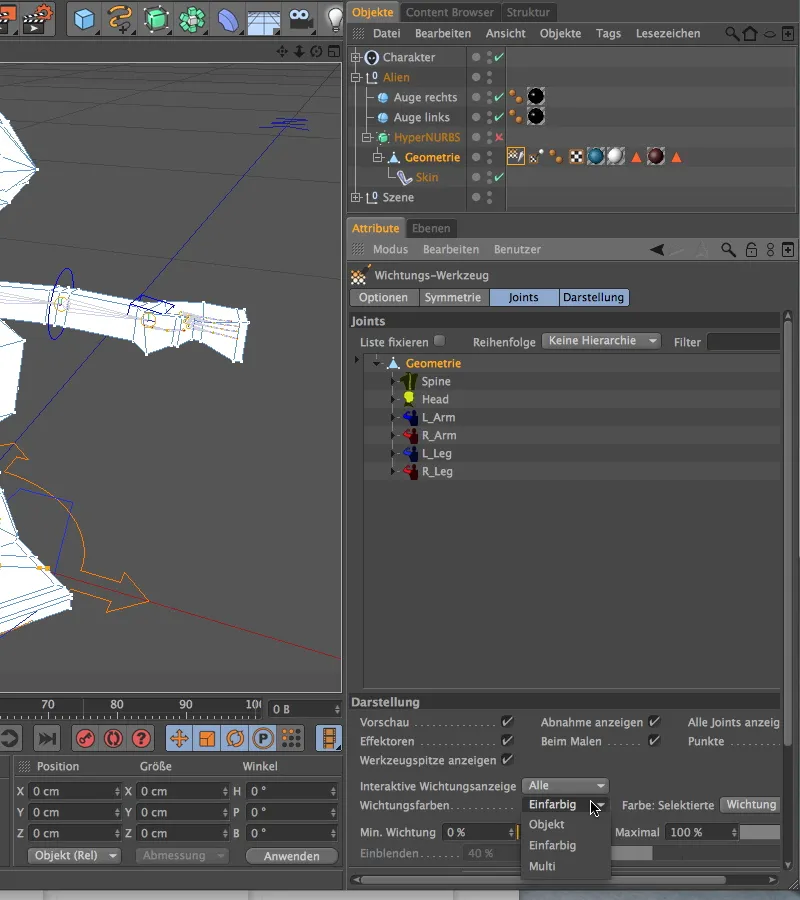Screen dimensions: 800x900
Task: Click the Object Manager search icon
Action: pyautogui.click(x=732, y=33)
